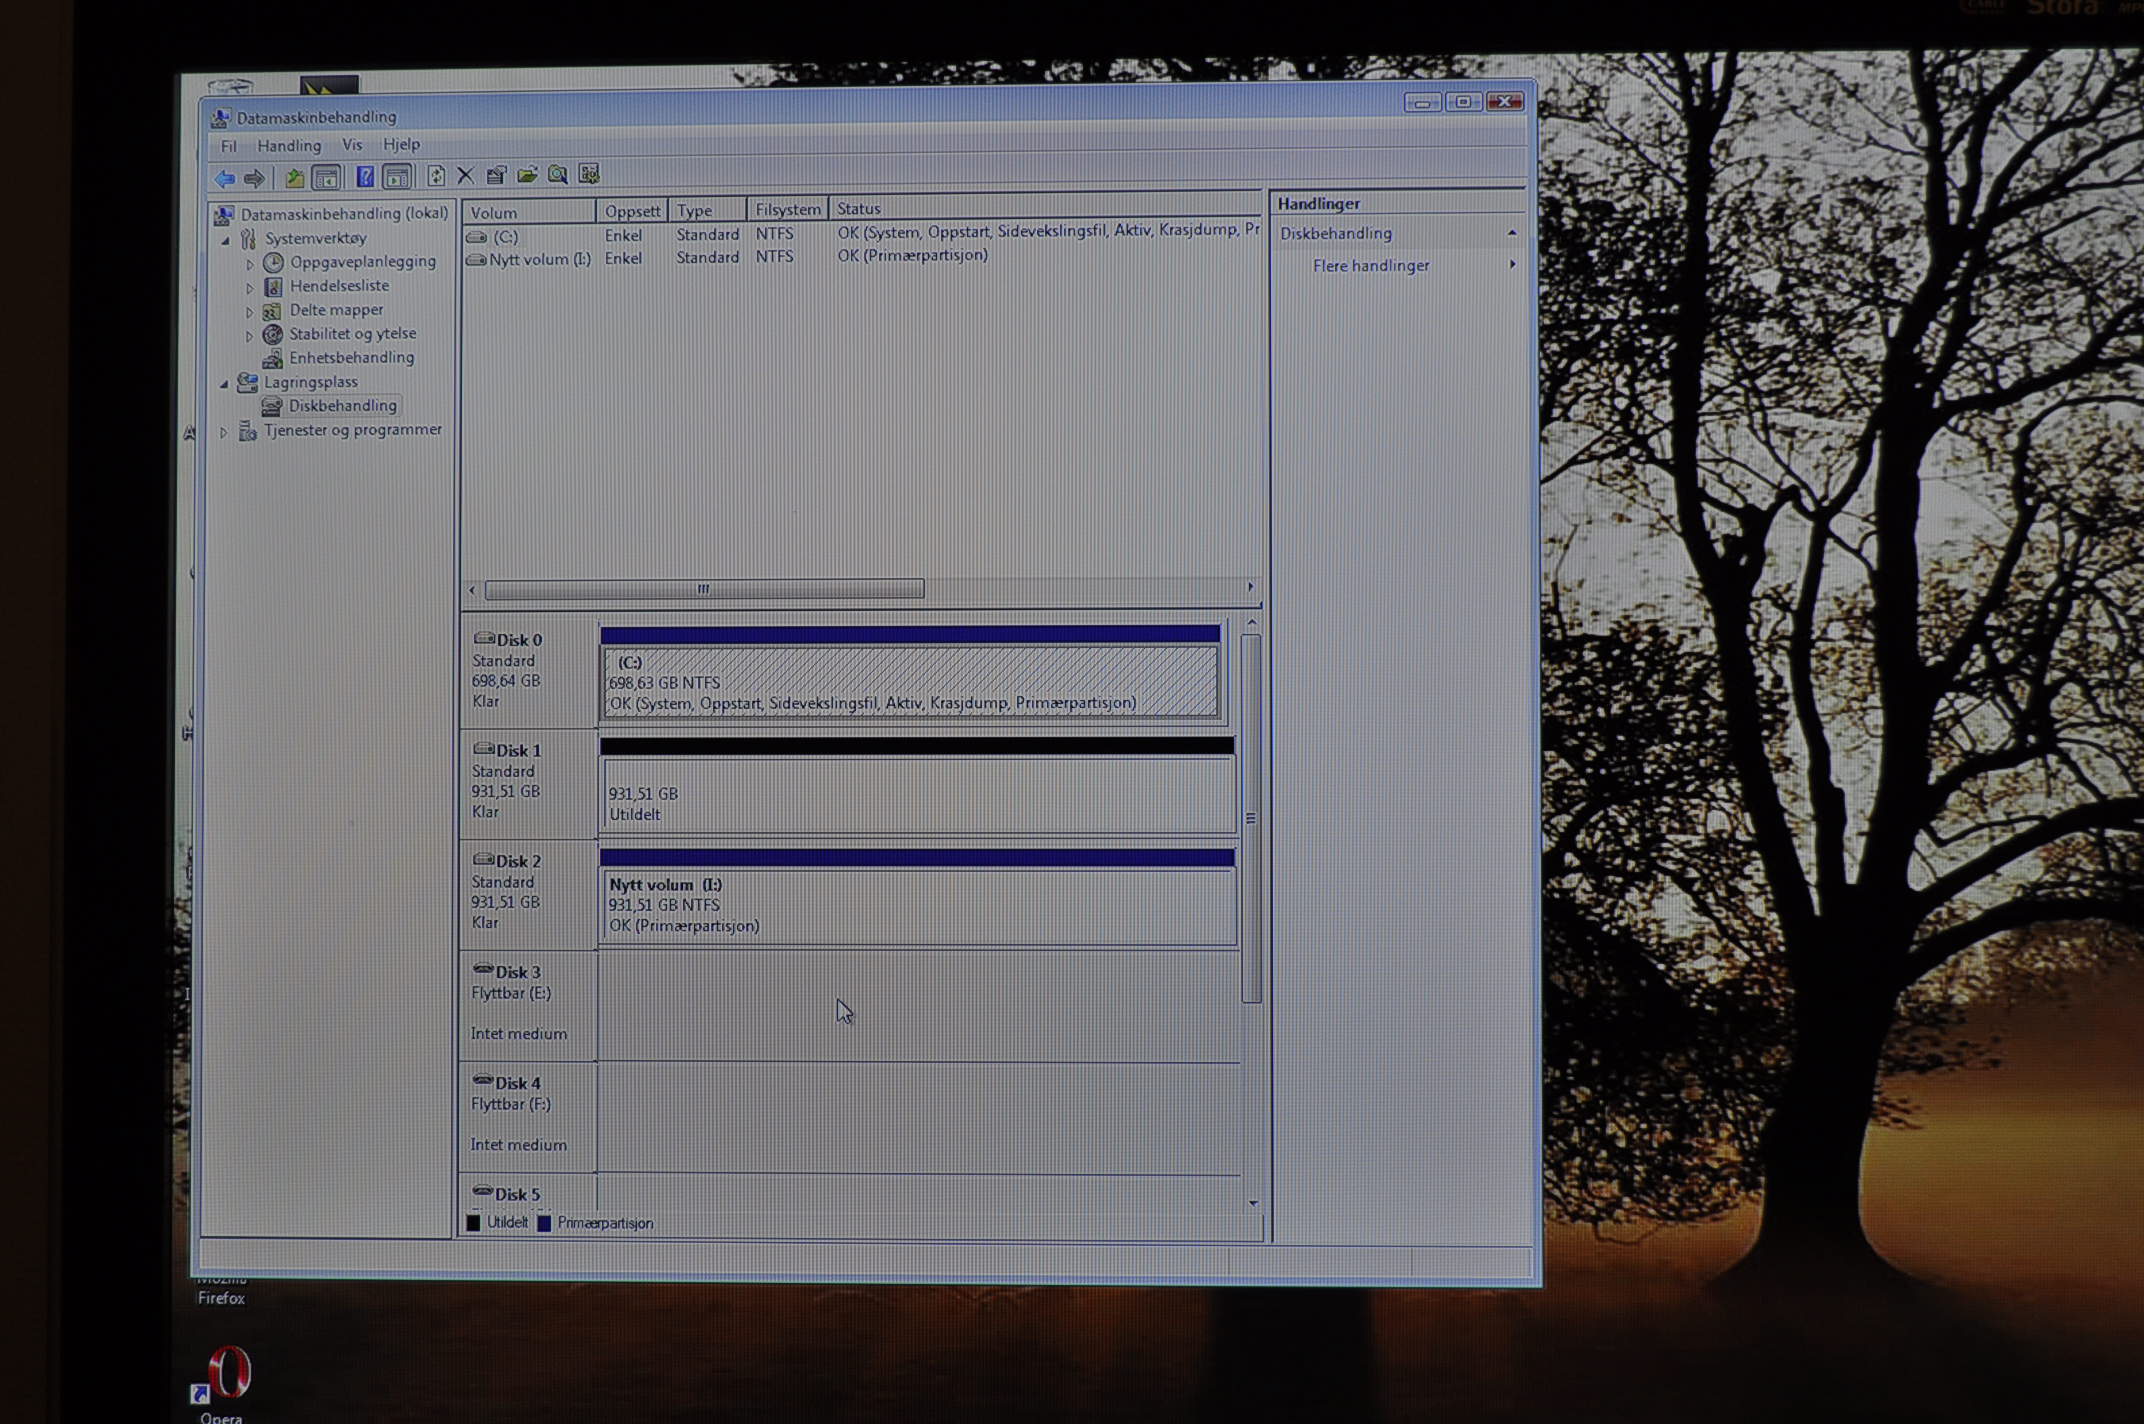
Task: Sort by the Oppsett column header
Action: tap(632, 211)
